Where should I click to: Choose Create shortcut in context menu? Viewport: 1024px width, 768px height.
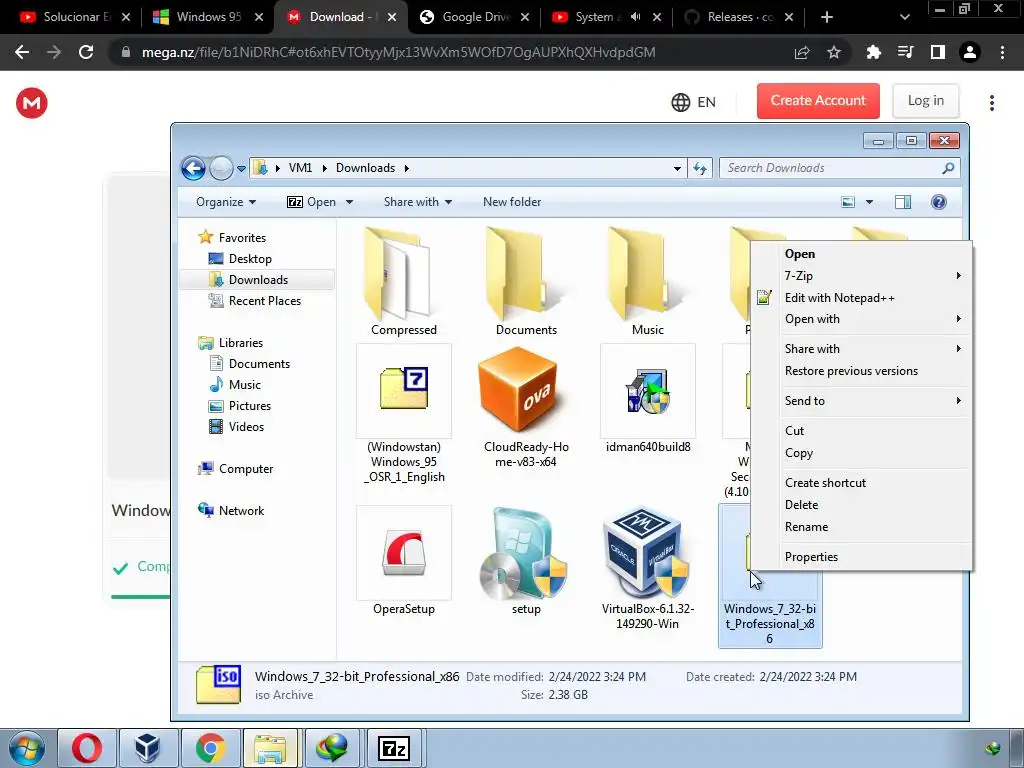pyautogui.click(x=861, y=483)
